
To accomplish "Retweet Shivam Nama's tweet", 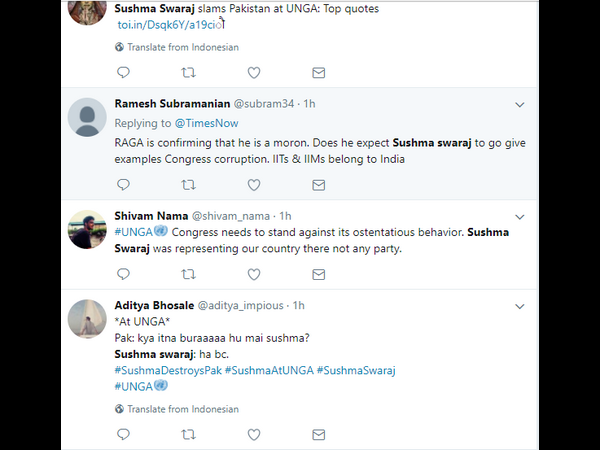I will (188, 273).
